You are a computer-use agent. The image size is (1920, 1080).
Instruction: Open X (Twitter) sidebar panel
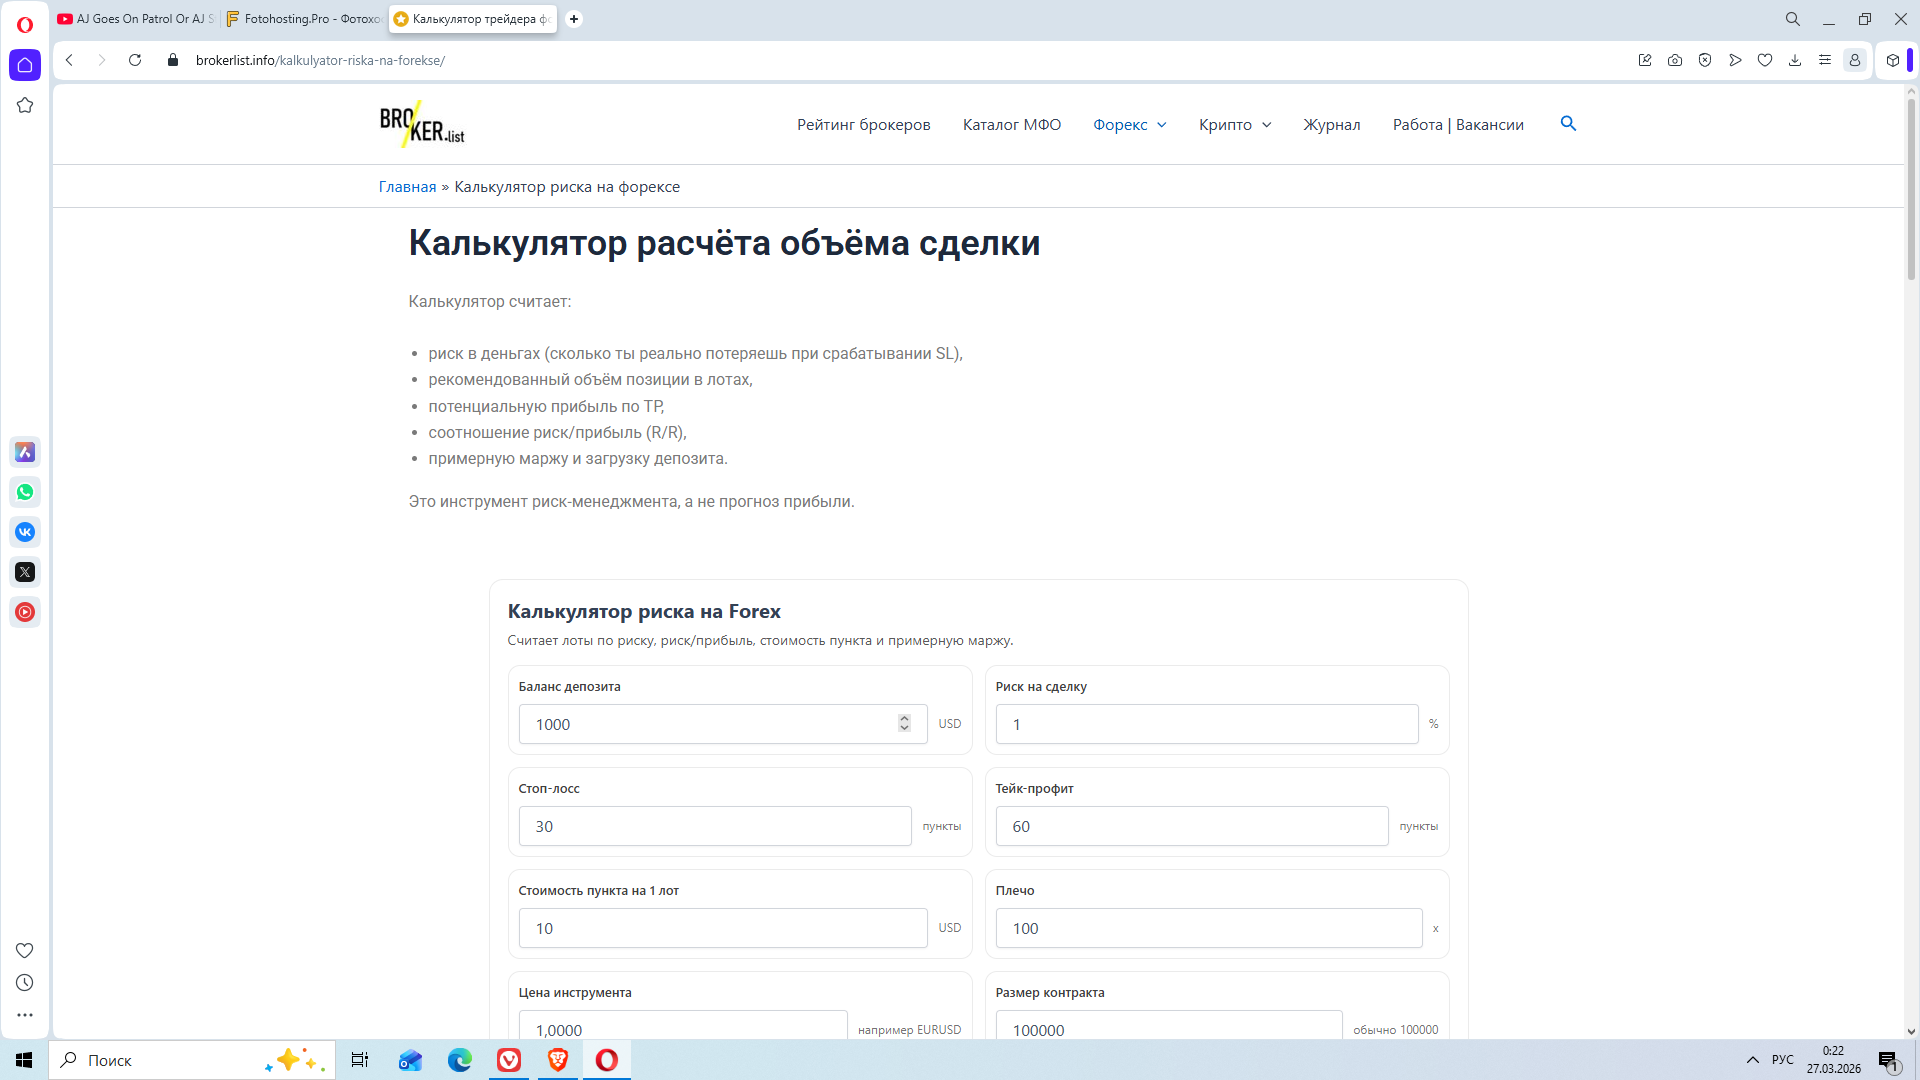(25, 572)
